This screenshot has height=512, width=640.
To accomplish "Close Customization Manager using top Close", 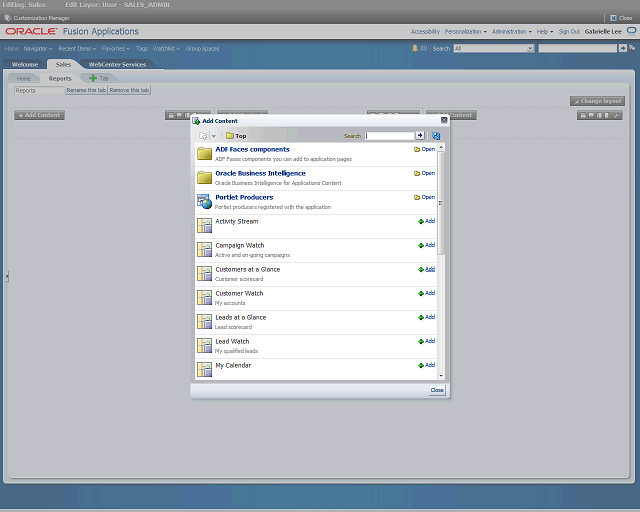I will pos(621,18).
